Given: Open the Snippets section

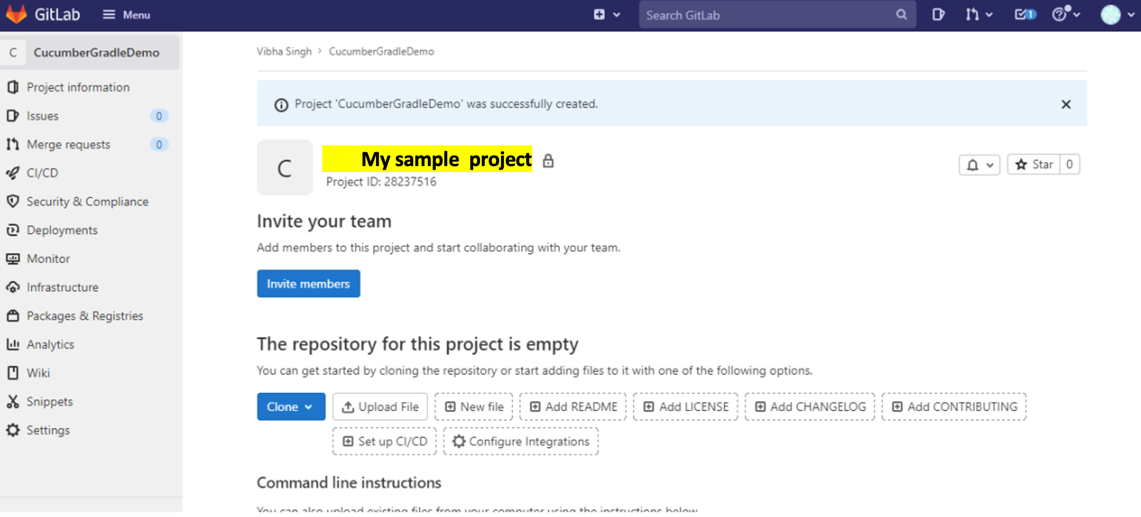Looking at the screenshot, I should (49, 402).
